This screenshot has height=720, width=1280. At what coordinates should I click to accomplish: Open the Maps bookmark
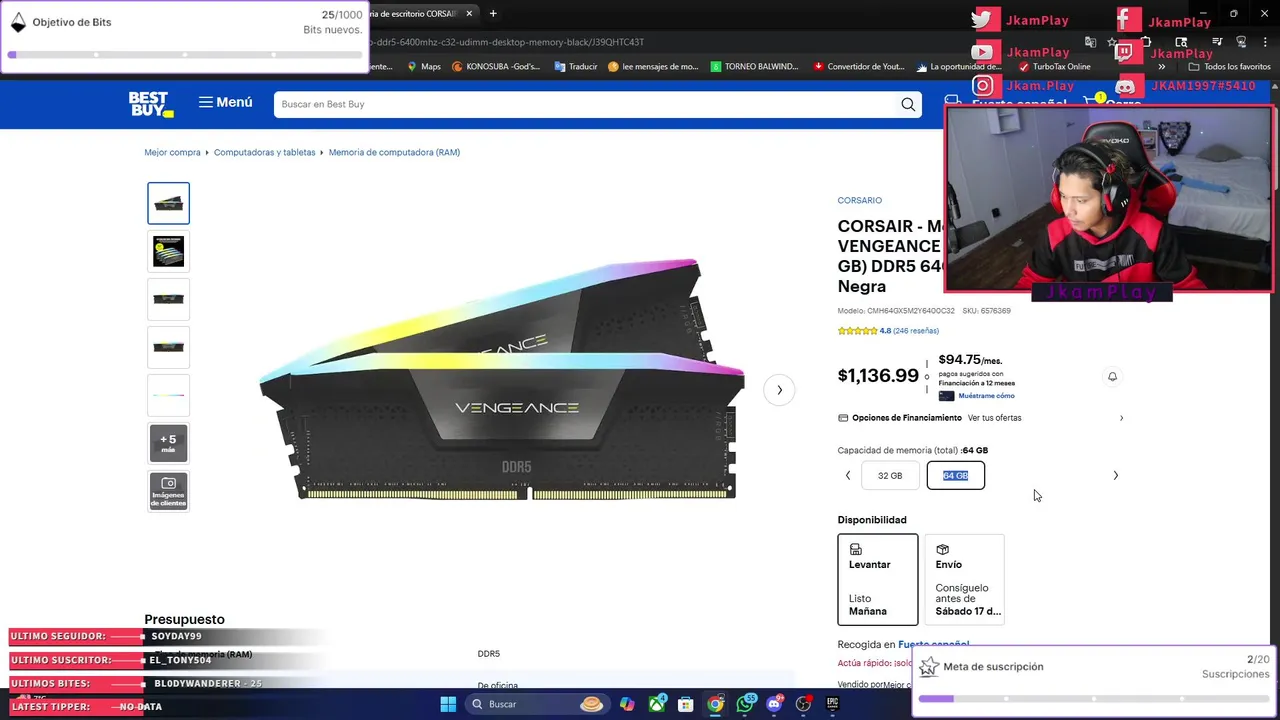[425, 67]
